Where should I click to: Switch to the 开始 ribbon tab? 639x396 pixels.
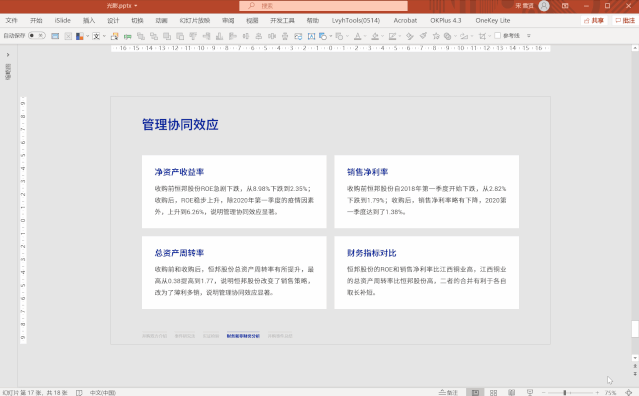click(36, 20)
